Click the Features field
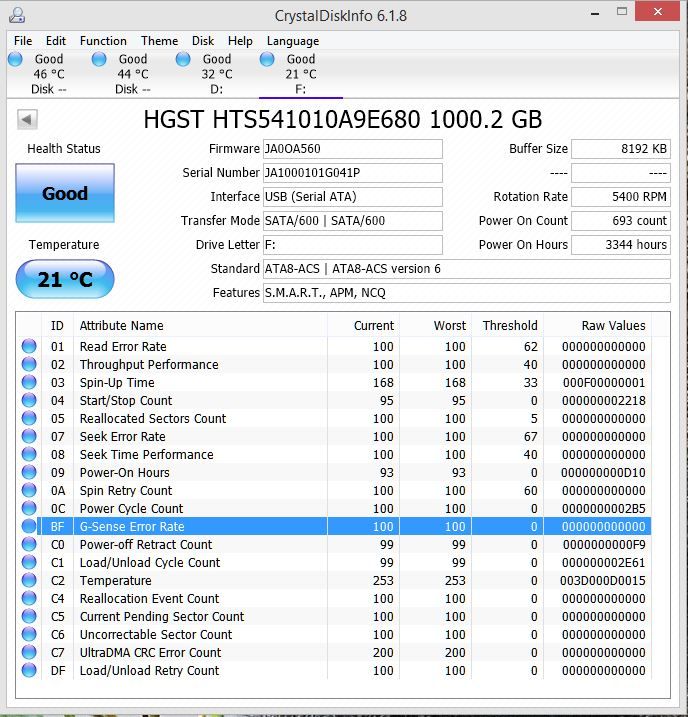Screen dimensions: 688x717 coord(467,293)
